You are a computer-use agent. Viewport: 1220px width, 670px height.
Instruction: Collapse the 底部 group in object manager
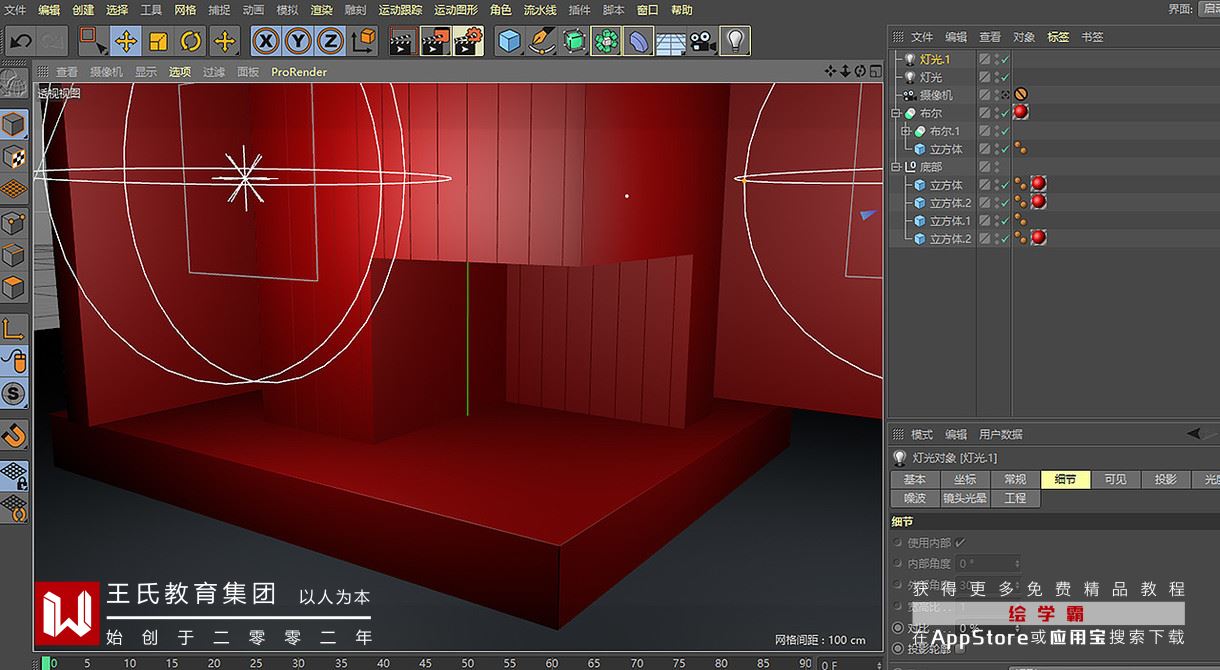click(x=897, y=168)
